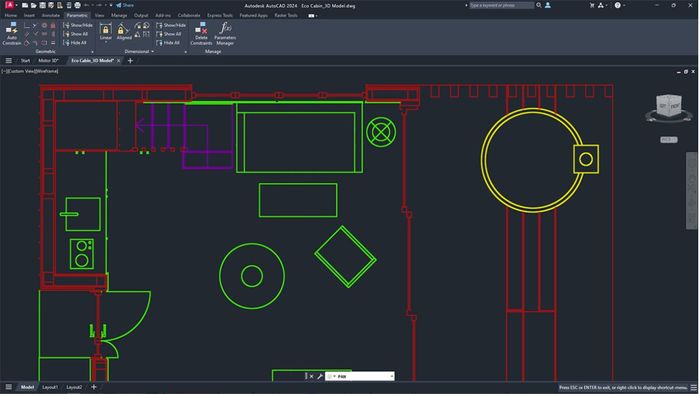This screenshot has width=700, height=394.
Task: Open the Help dropdown arrow
Action: click(x=624, y=5)
